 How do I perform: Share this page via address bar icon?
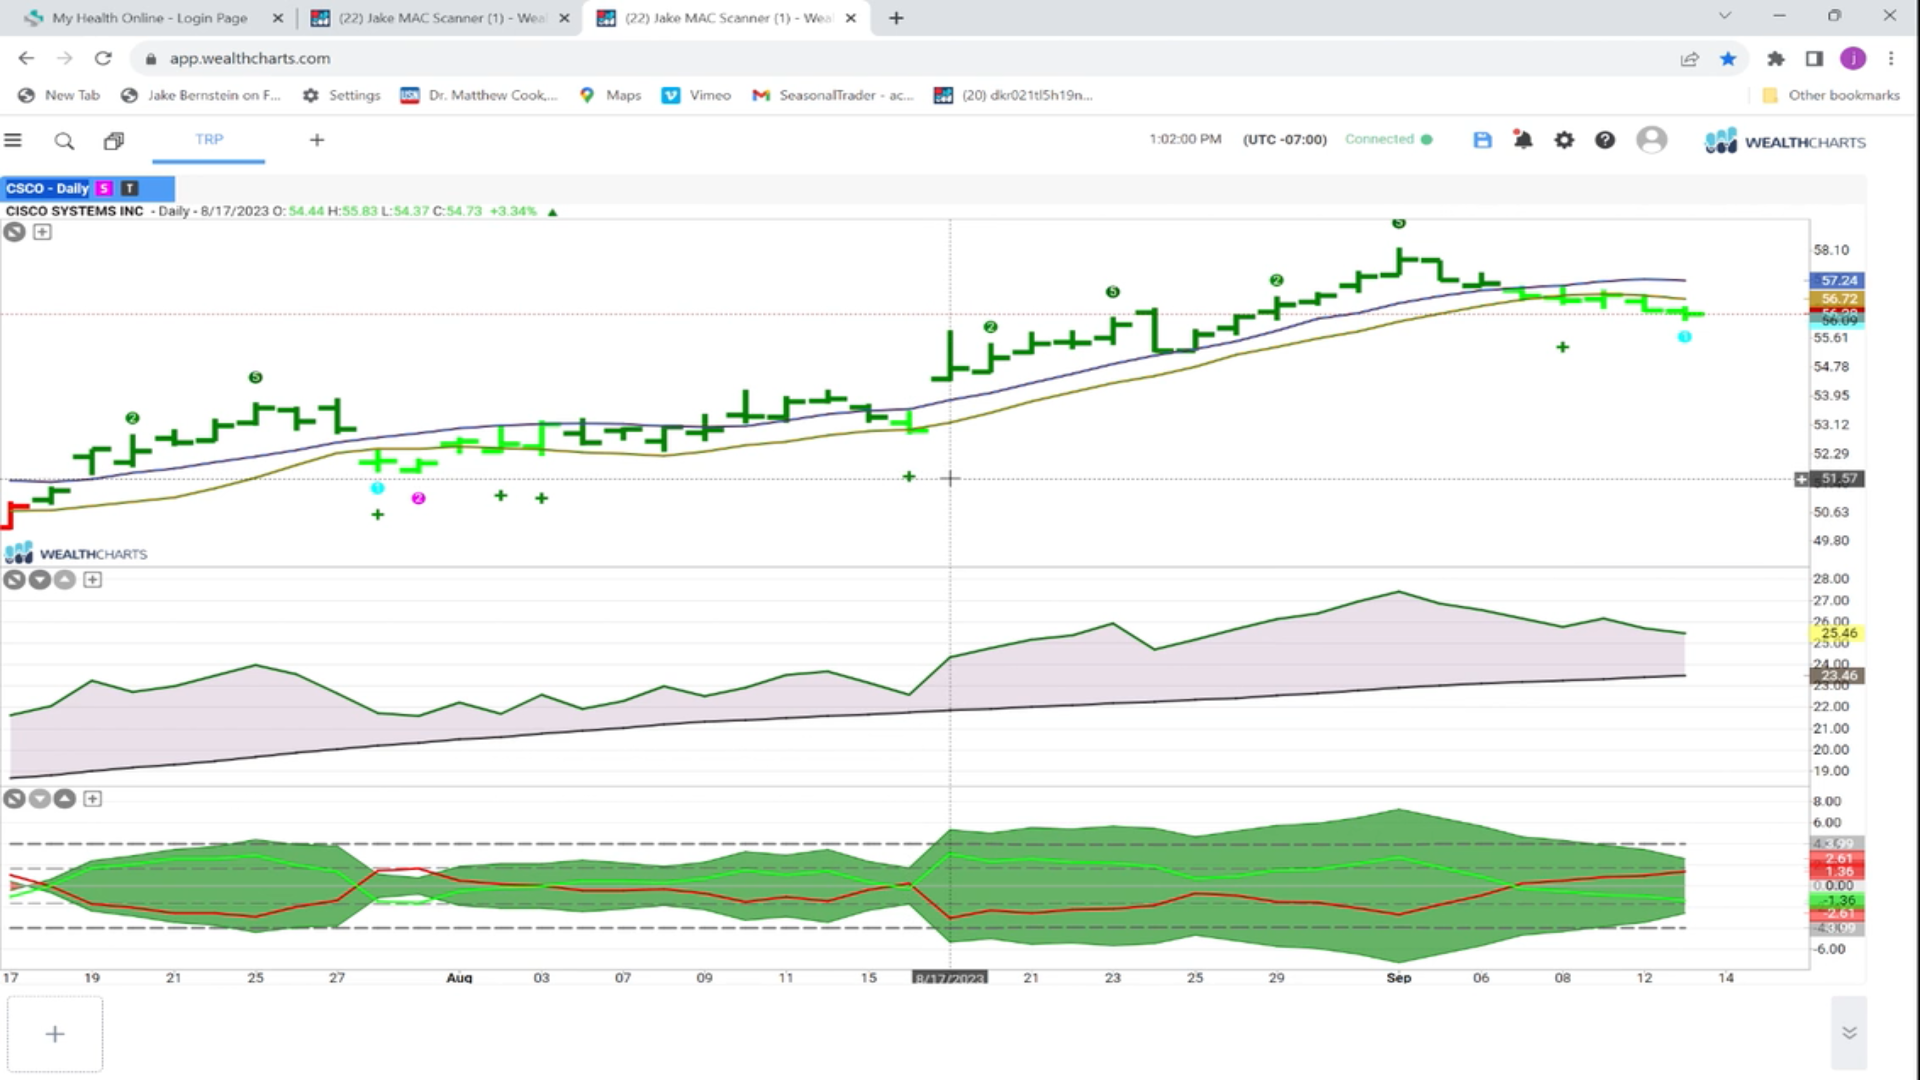(x=1689, y=59)
